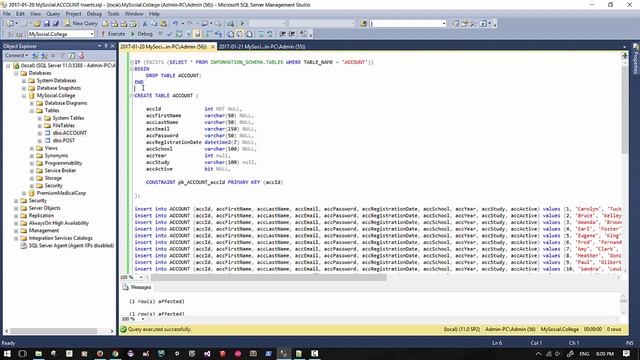Click the Paste clipboard icon
This screenshot has height=360, width=640.
pos(163,24)
